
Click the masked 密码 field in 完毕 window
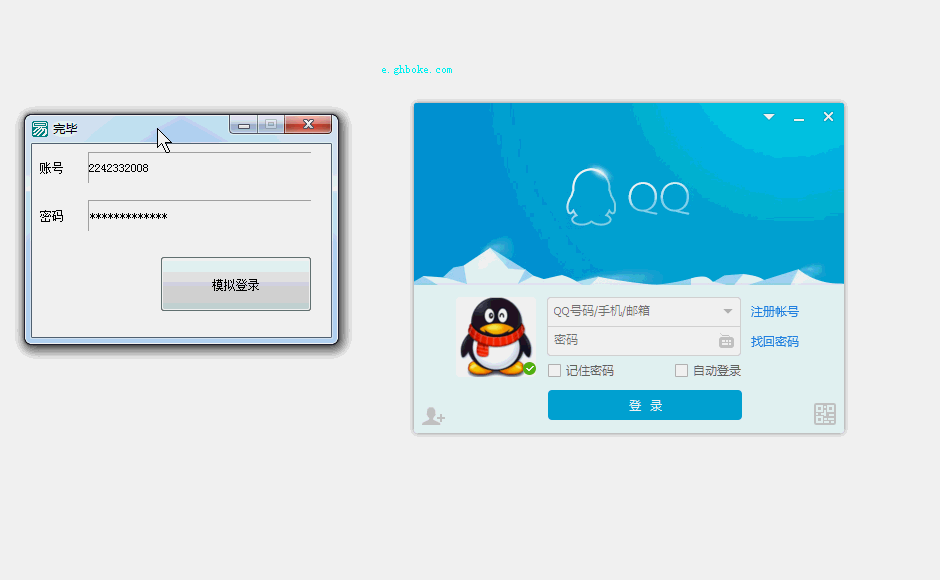click(199, 217)
